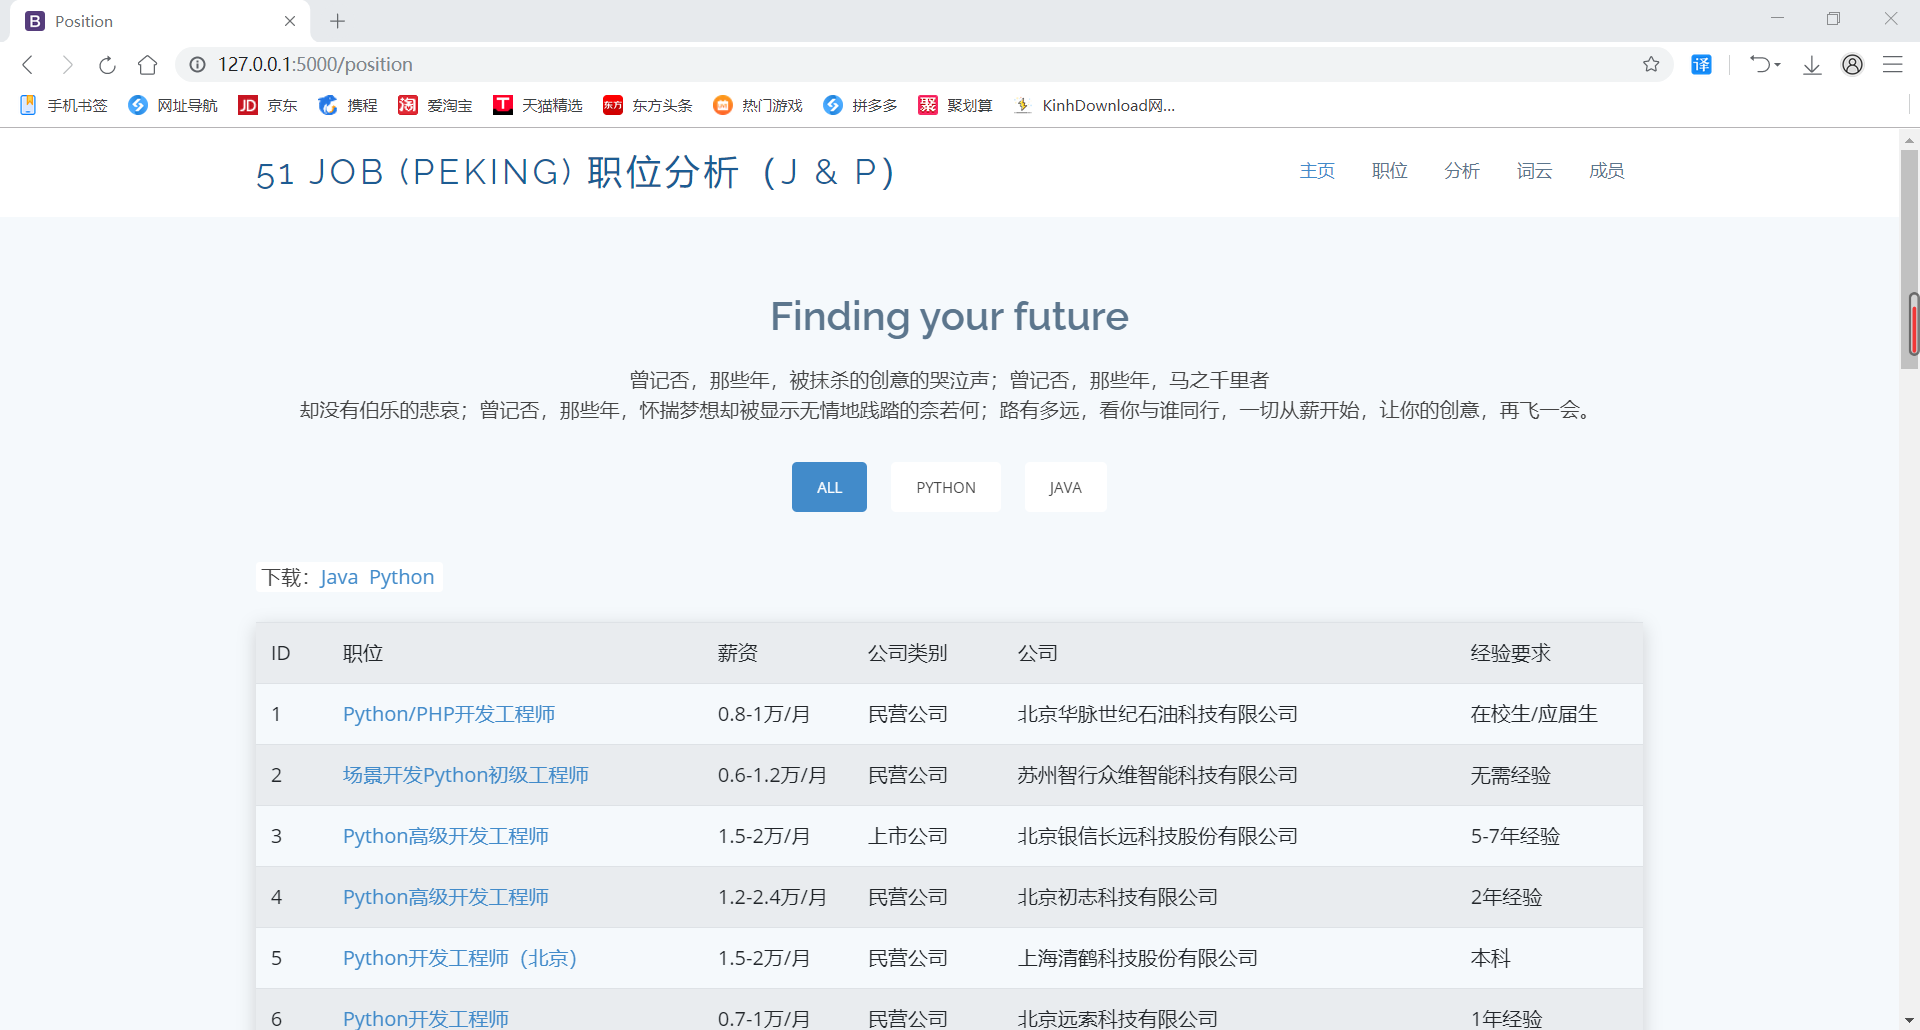The image size is (1920, 1030).
Task: Click the translate page icon in address bar
Action: point(1701,64)
